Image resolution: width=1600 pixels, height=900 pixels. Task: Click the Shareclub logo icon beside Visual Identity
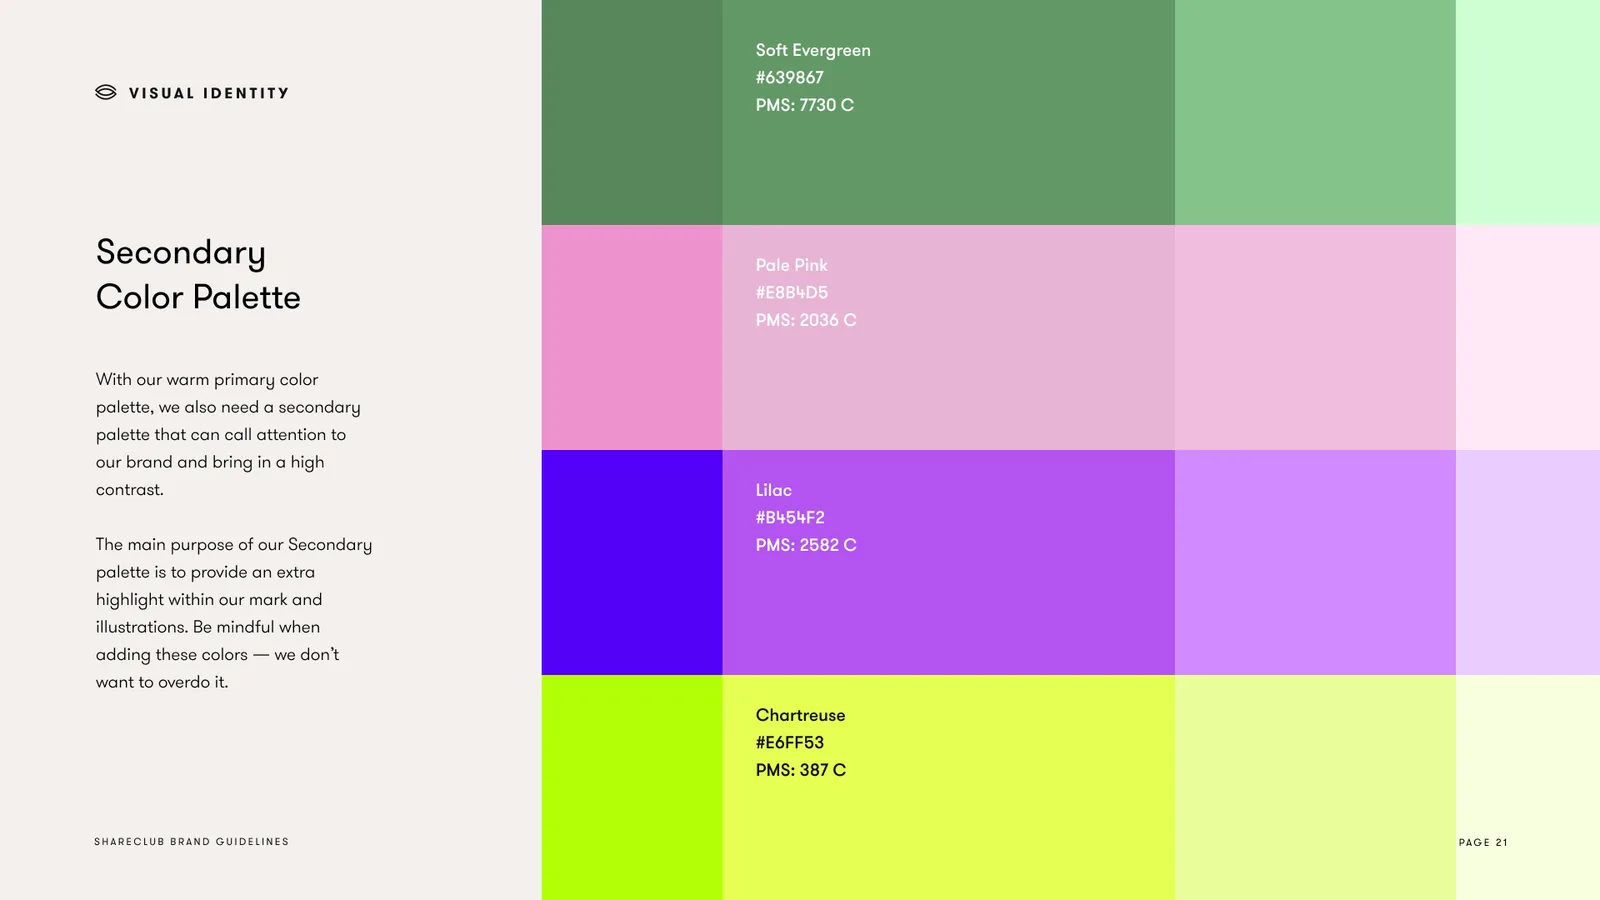pyautogui.click(x=106, y=92)
